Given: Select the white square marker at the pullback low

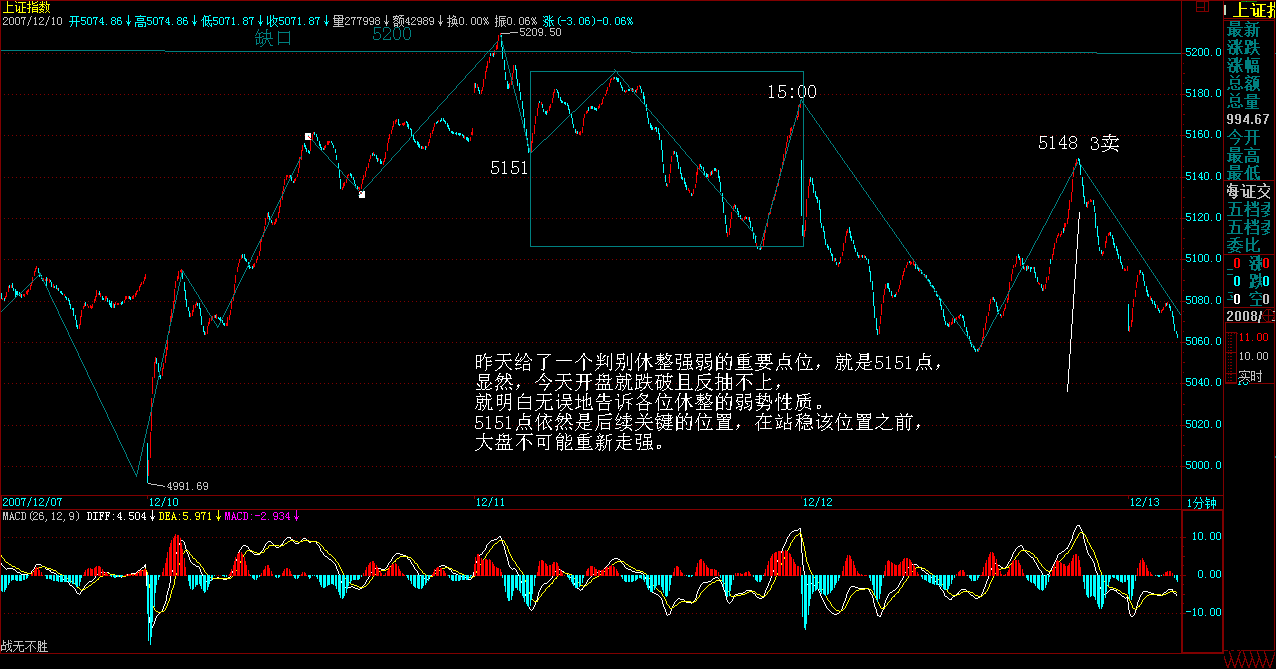Looking at the screenshot, I should [361, 194].
